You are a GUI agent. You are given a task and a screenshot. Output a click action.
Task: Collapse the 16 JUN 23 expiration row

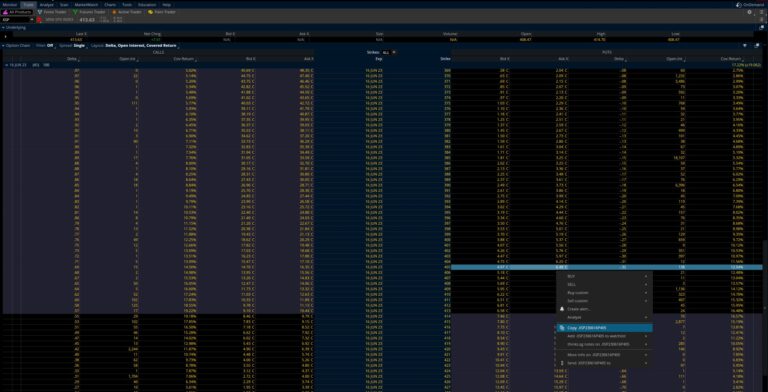pyautogui.click(x=6, y=65)
